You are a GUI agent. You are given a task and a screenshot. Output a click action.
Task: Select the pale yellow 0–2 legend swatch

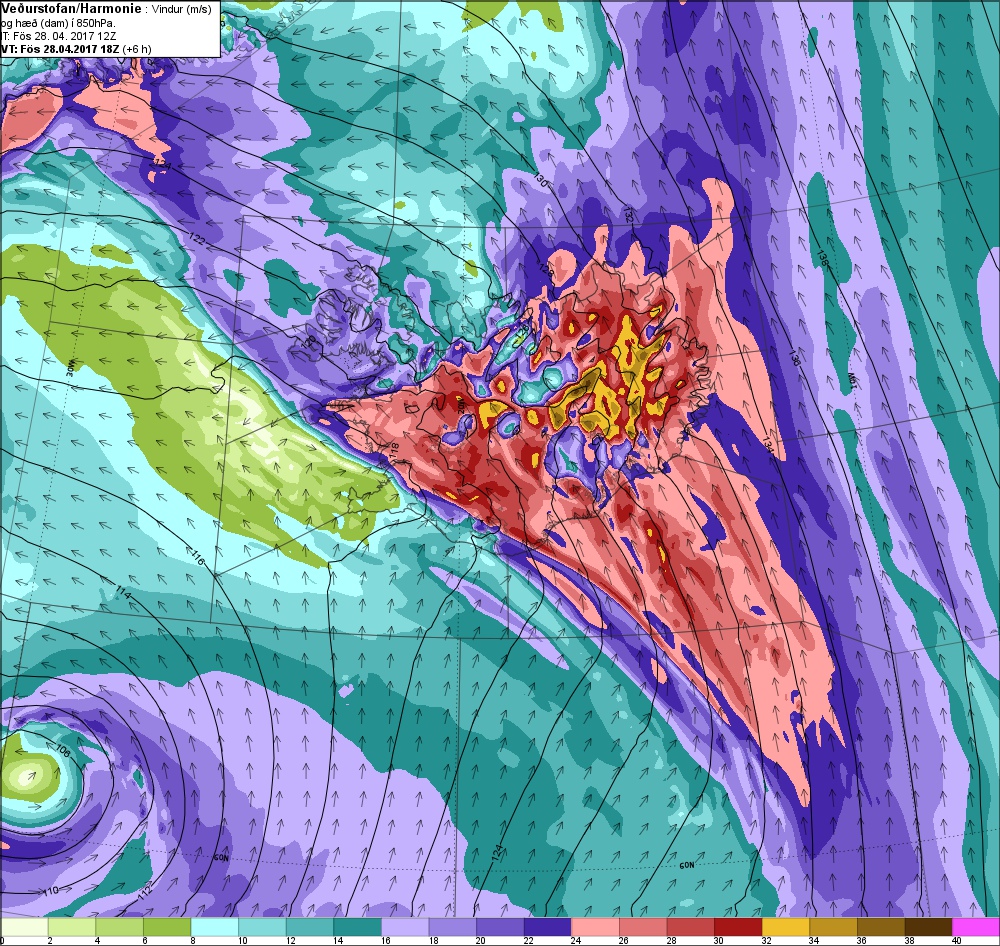(x=24, y=926)
